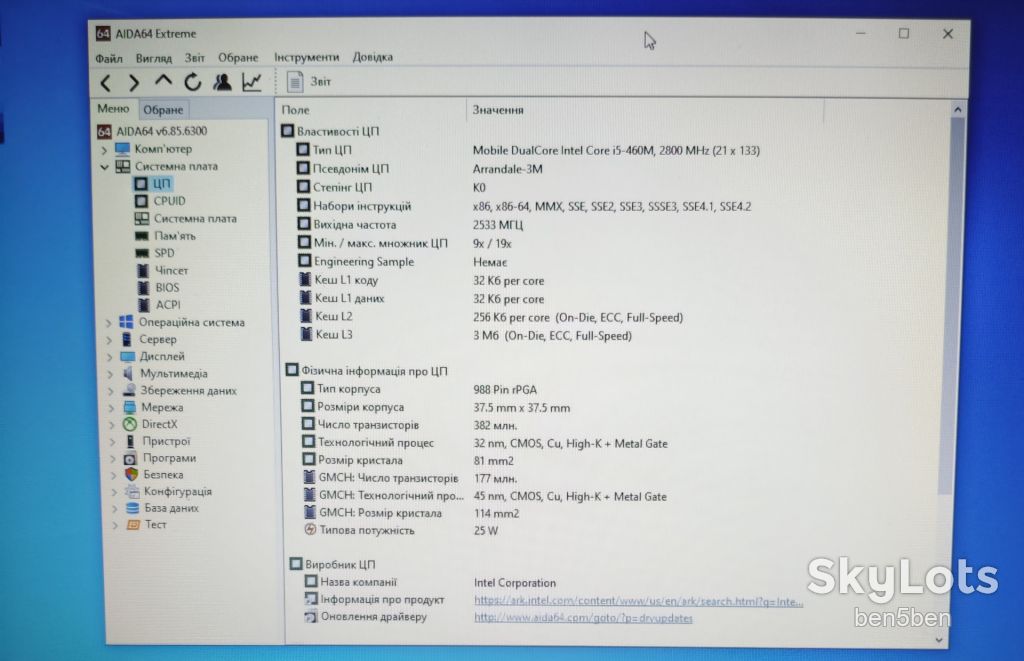Open the SPD tree entry
Image resolution: width=1024 pixels, height=661 pixels.
[155, 253]
